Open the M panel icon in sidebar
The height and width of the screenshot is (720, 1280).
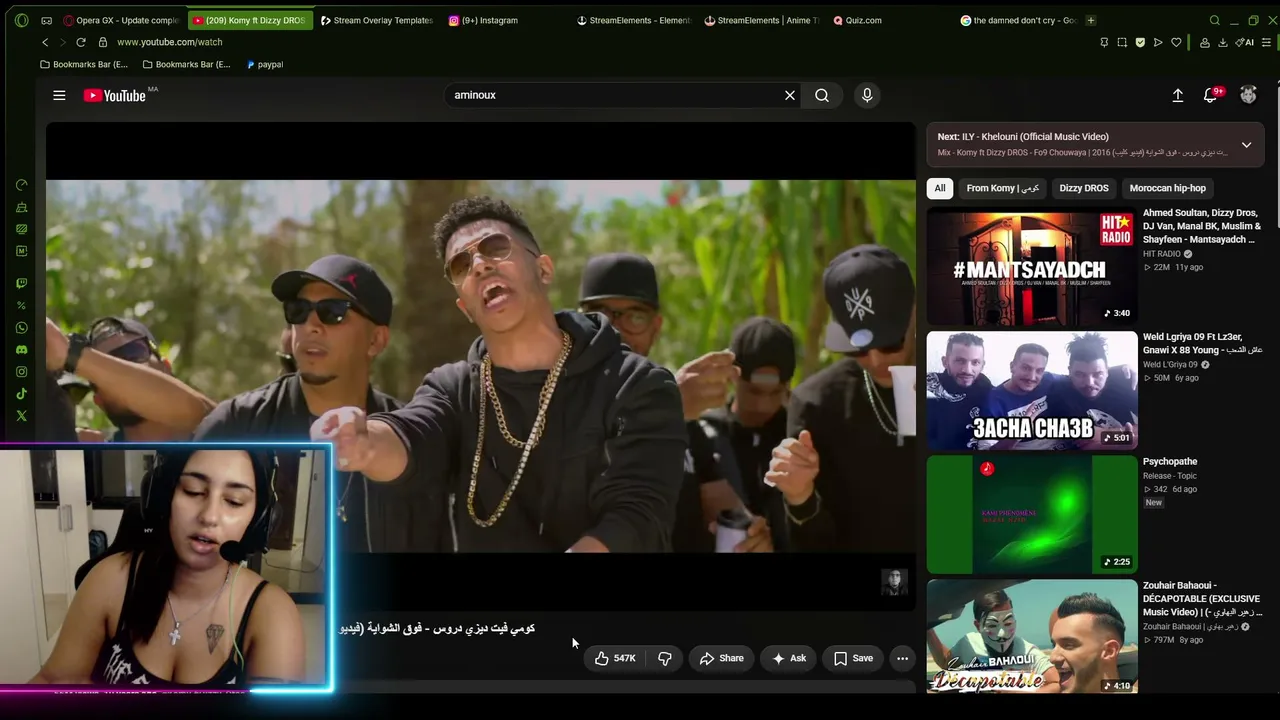[22, 251]
